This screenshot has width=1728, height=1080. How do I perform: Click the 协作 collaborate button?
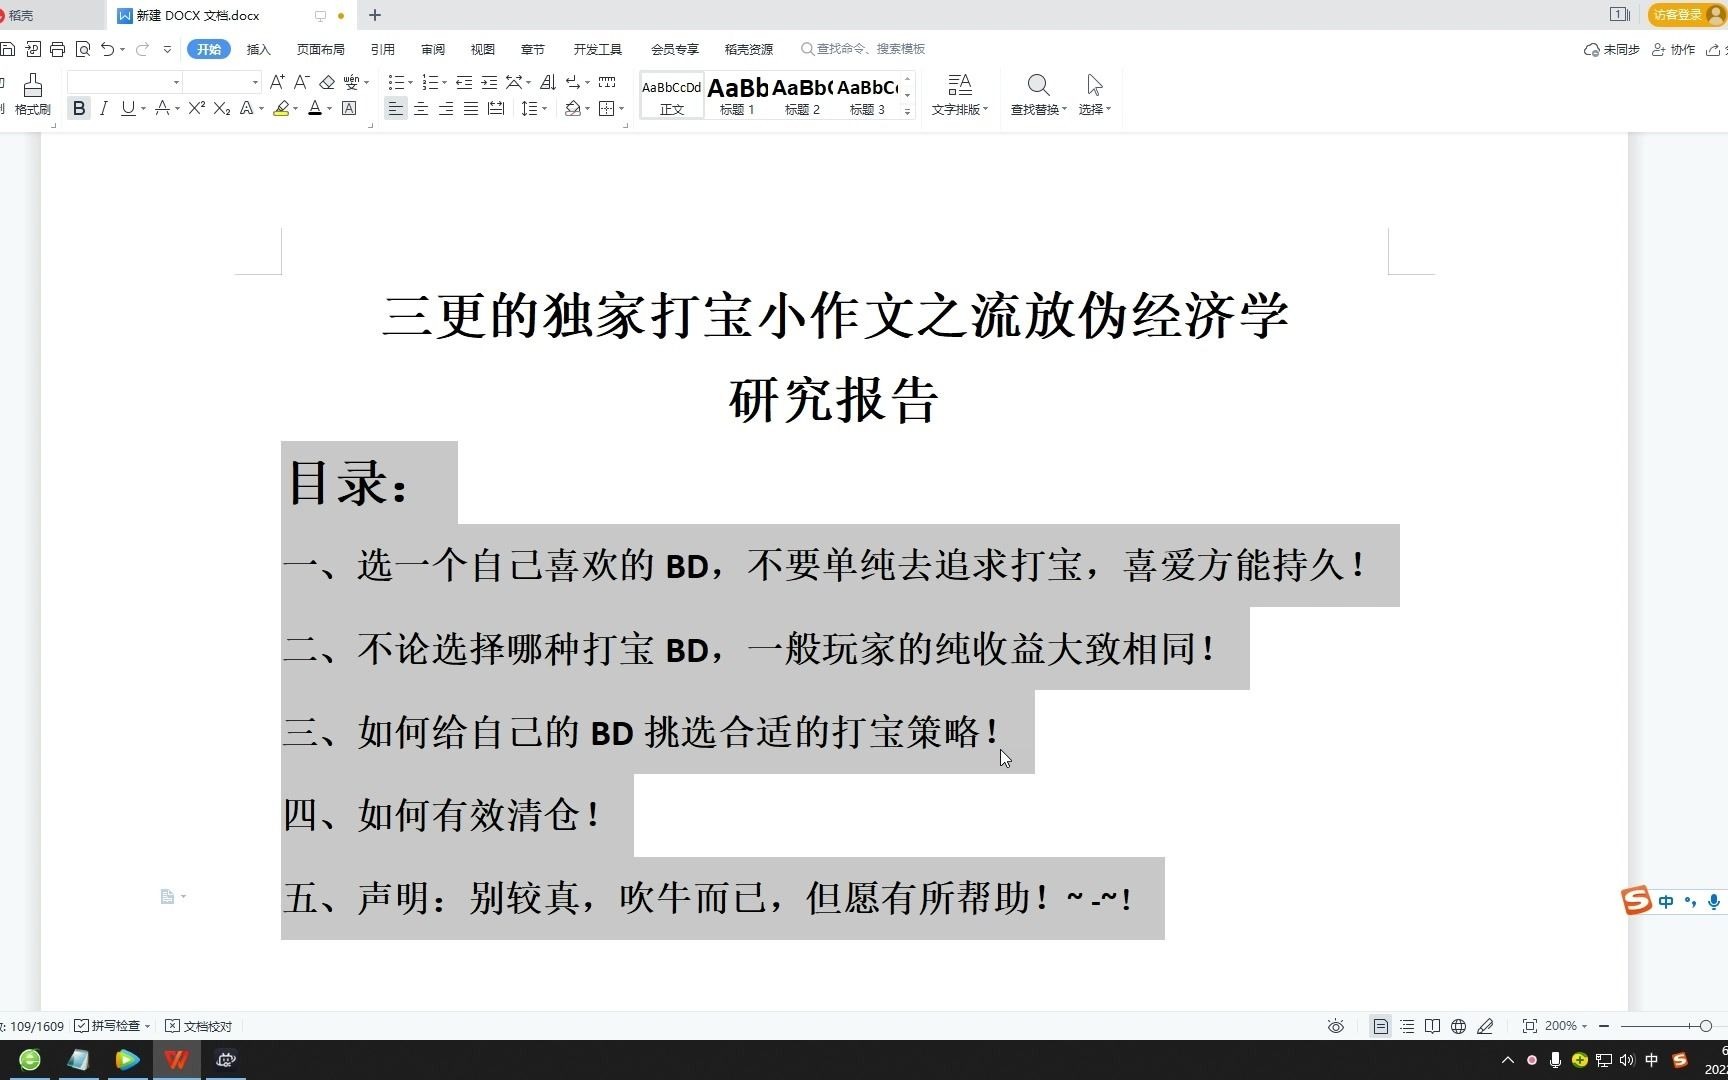point(1673,49)
